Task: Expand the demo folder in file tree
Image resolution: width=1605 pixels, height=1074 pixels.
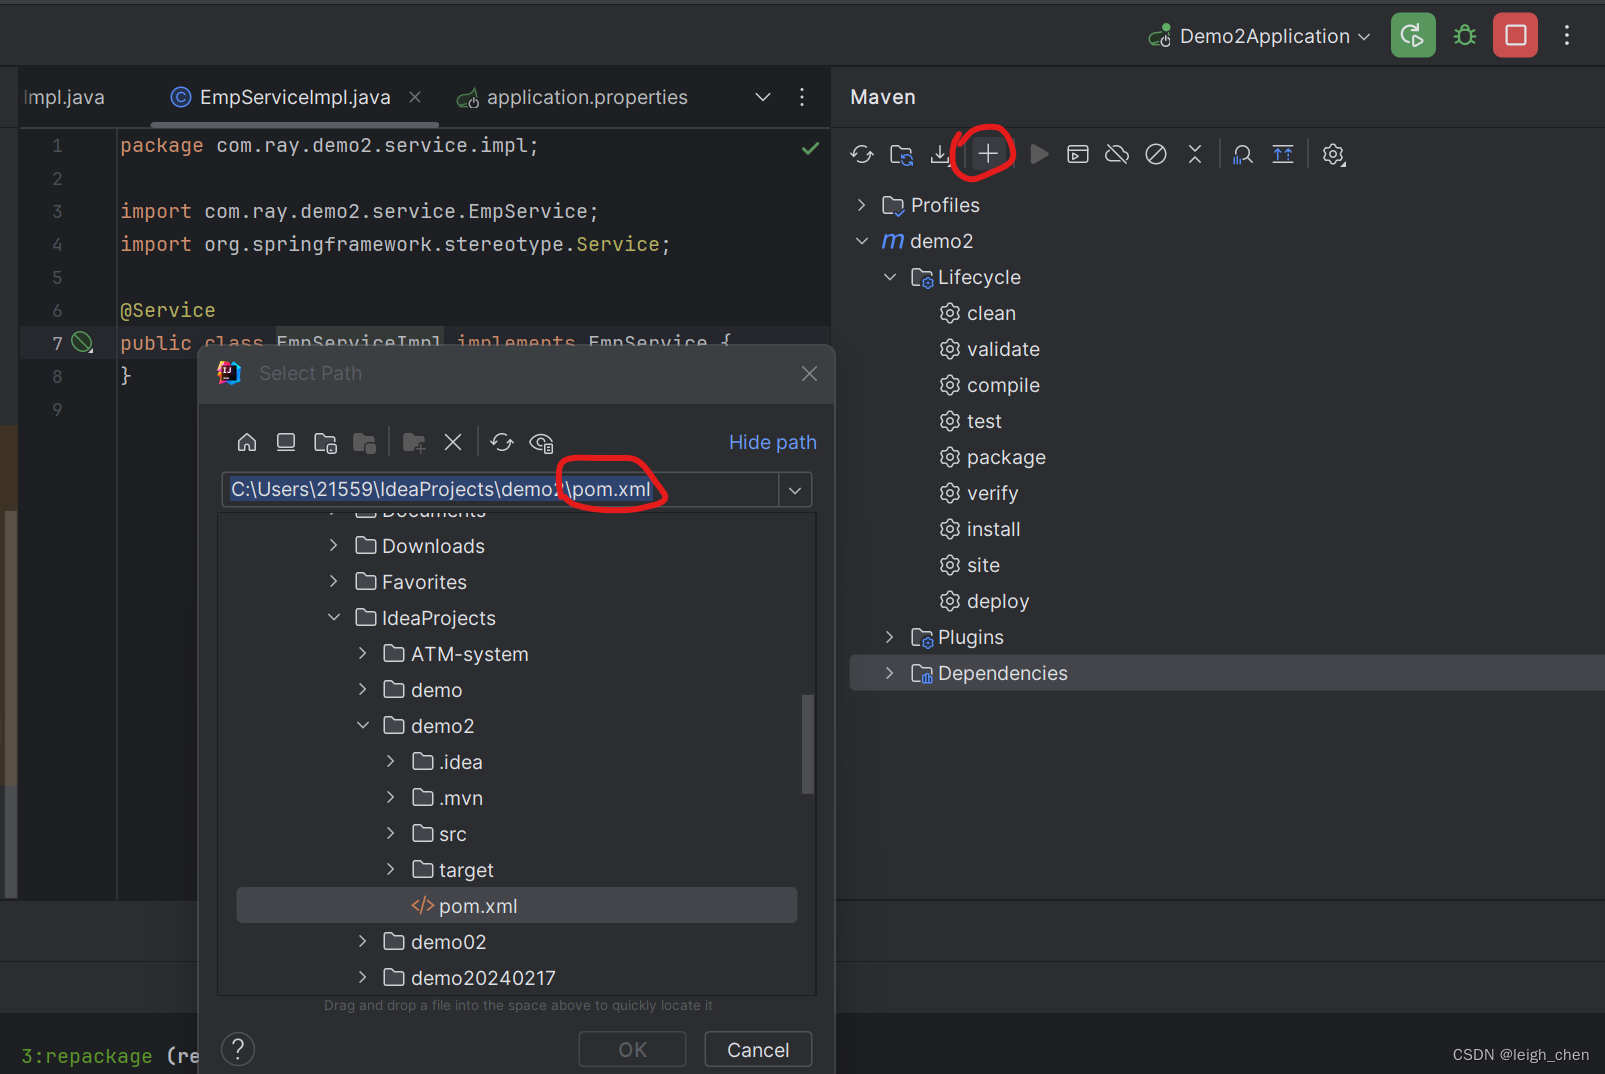Action: (363, 690)
